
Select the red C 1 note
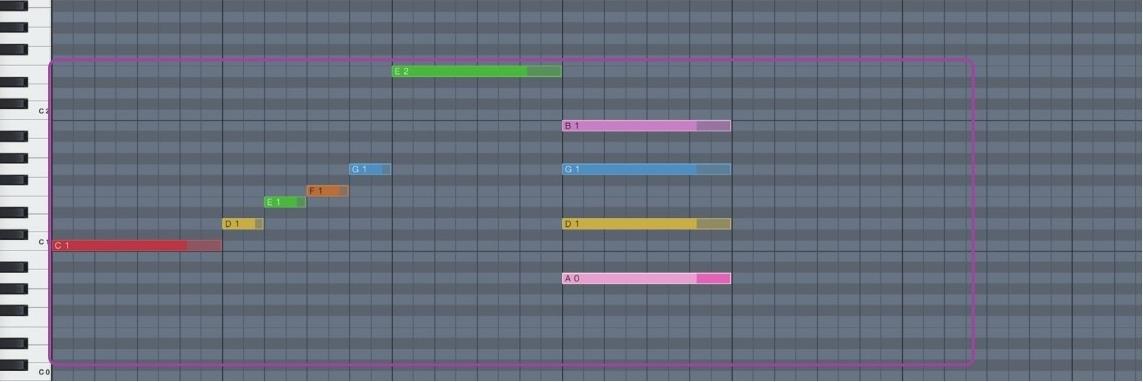(x=137, y=246)
